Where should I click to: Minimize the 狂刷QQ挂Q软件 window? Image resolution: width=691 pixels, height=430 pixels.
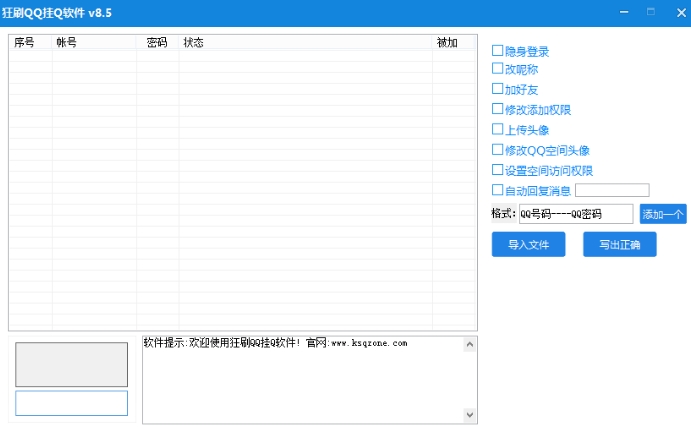tap(624, 12)
